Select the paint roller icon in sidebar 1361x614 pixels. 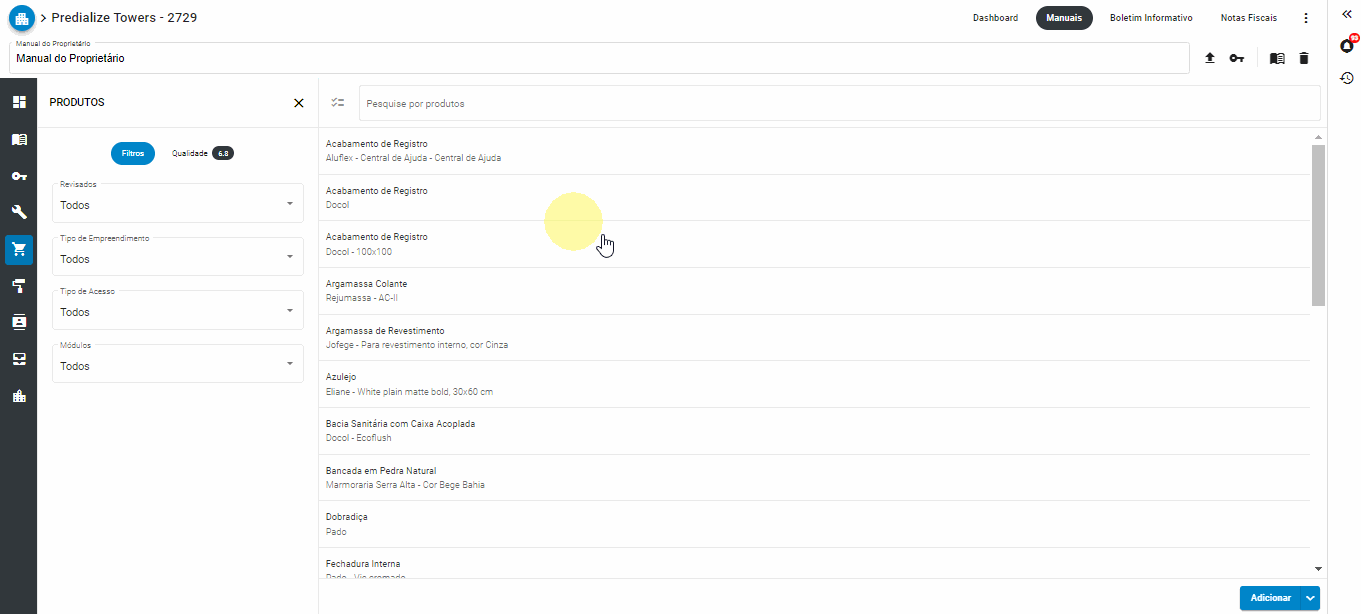18,285
